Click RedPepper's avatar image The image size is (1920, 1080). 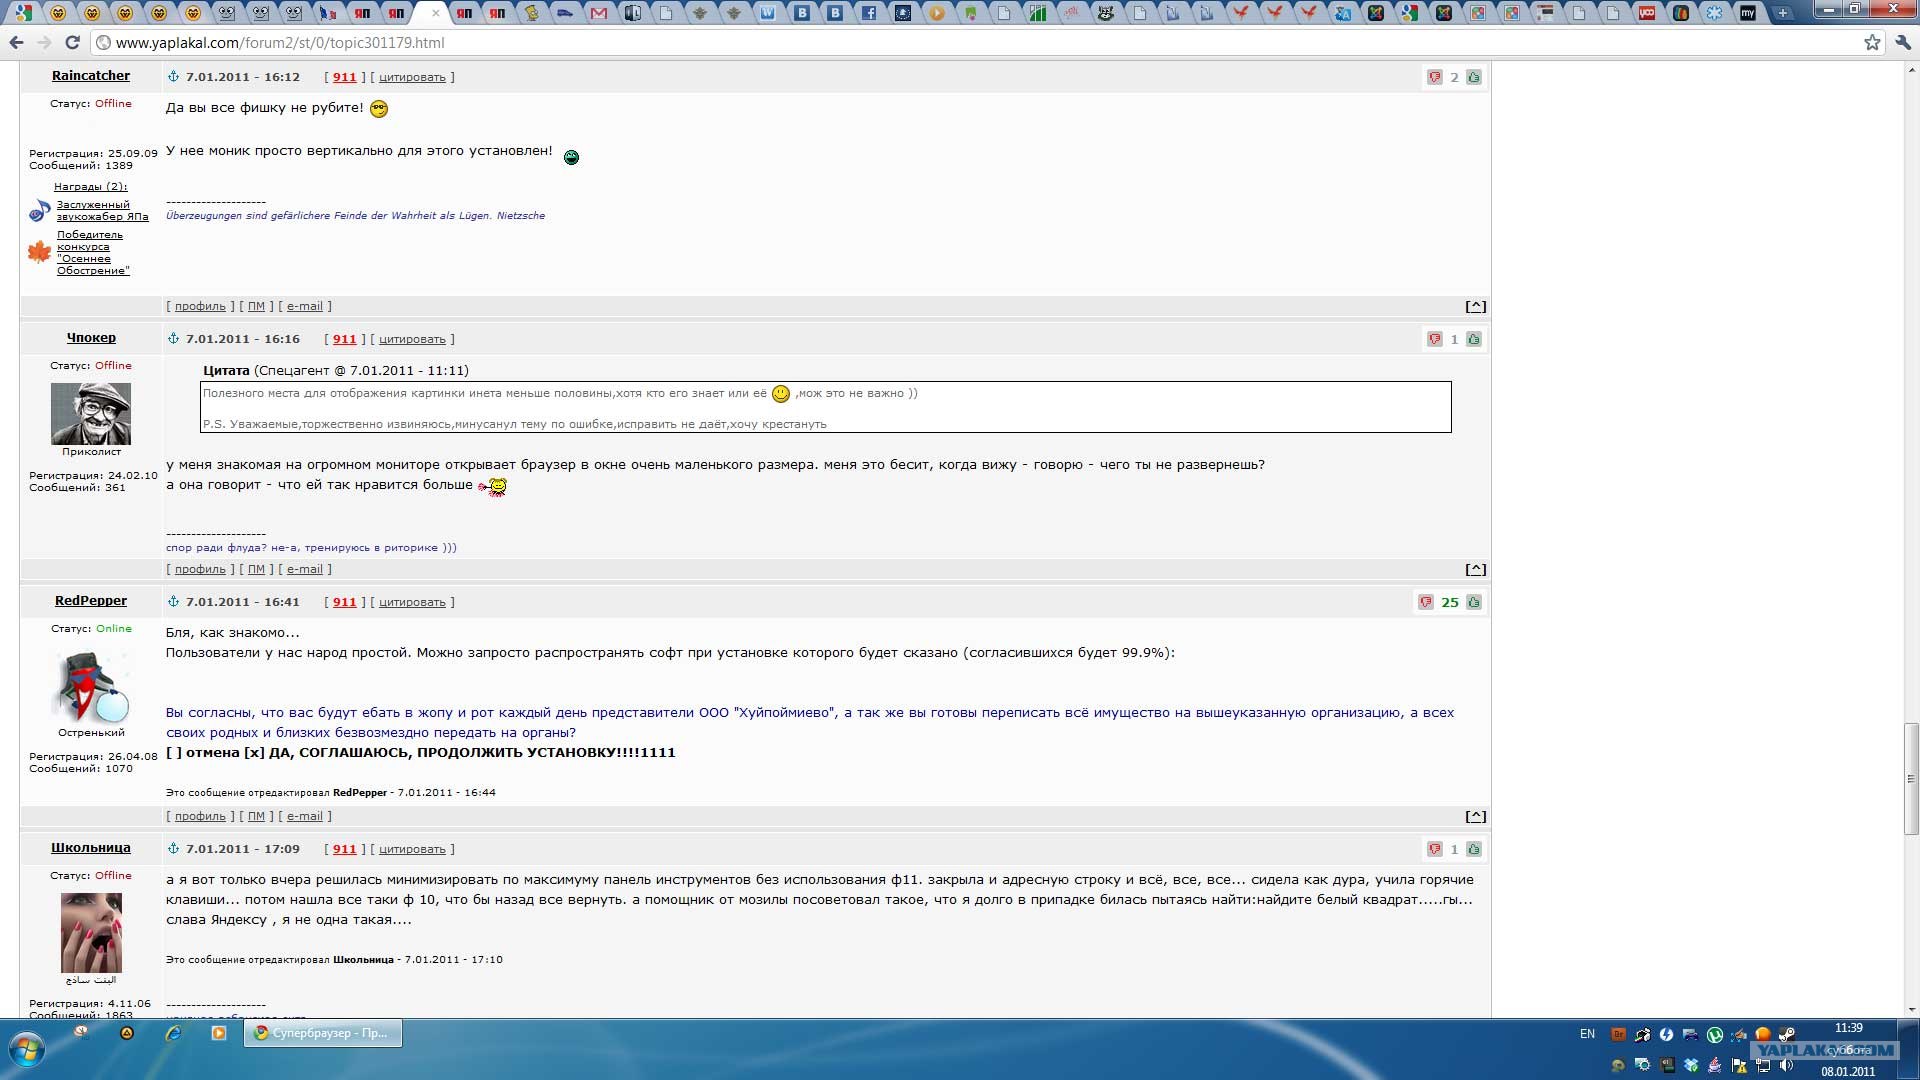click(91, 688)
